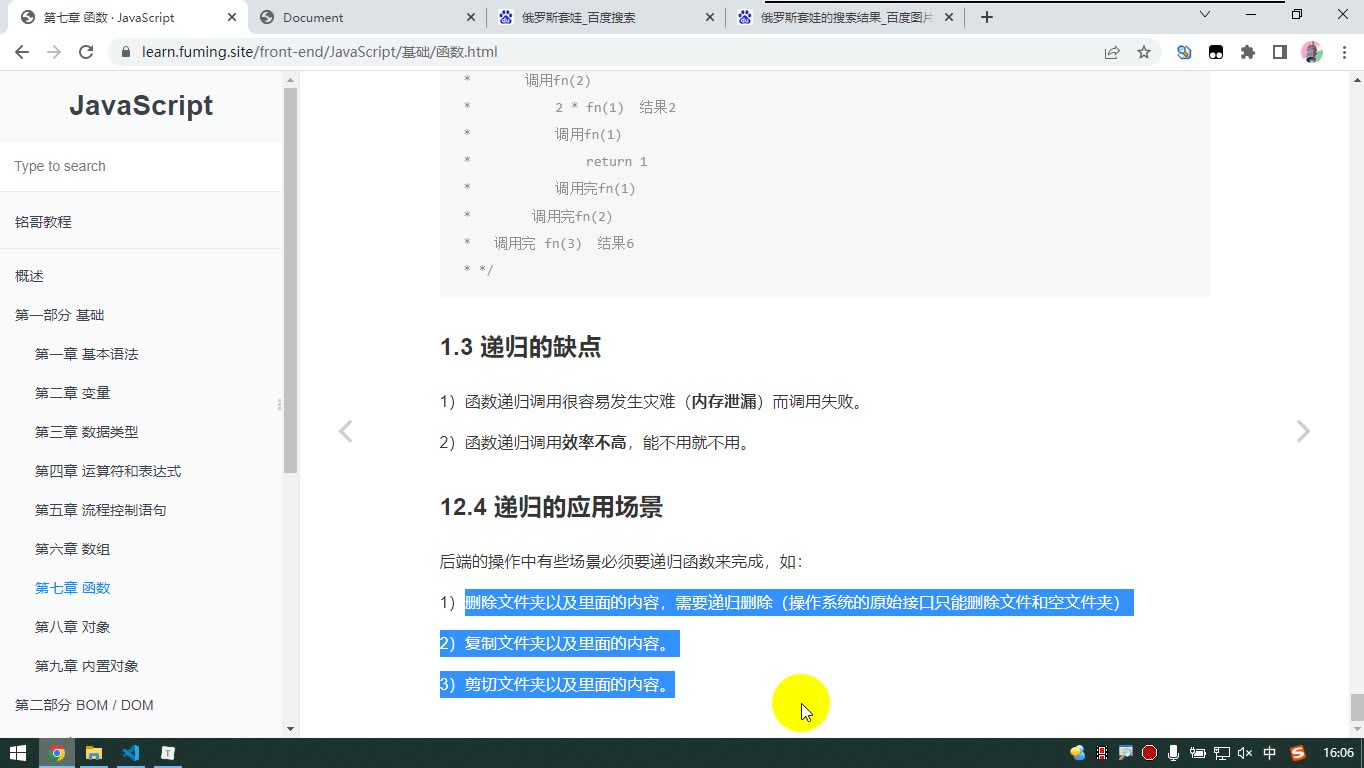1364x768 pixels.
Task: Go back using the browser back arrow
Action: coord(21,52)
